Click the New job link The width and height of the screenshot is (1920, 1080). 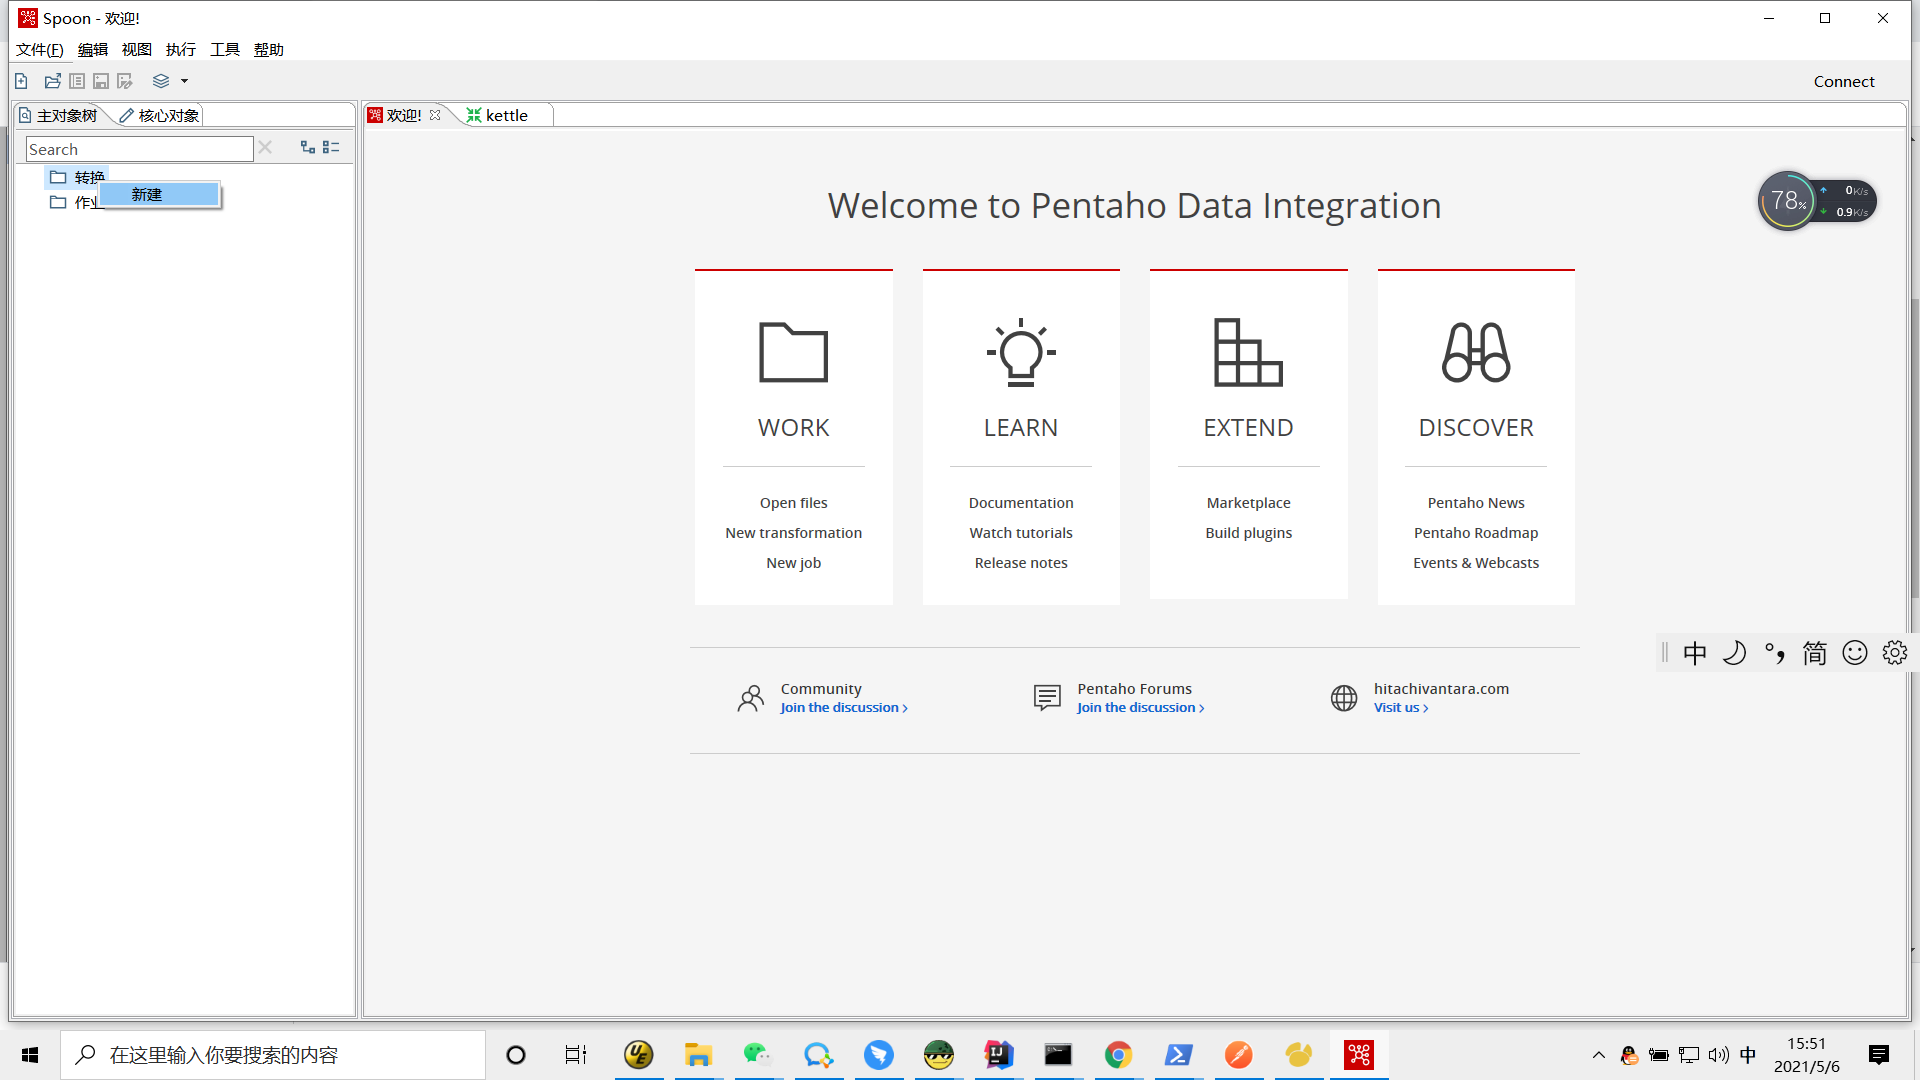[x=794, y=563]
